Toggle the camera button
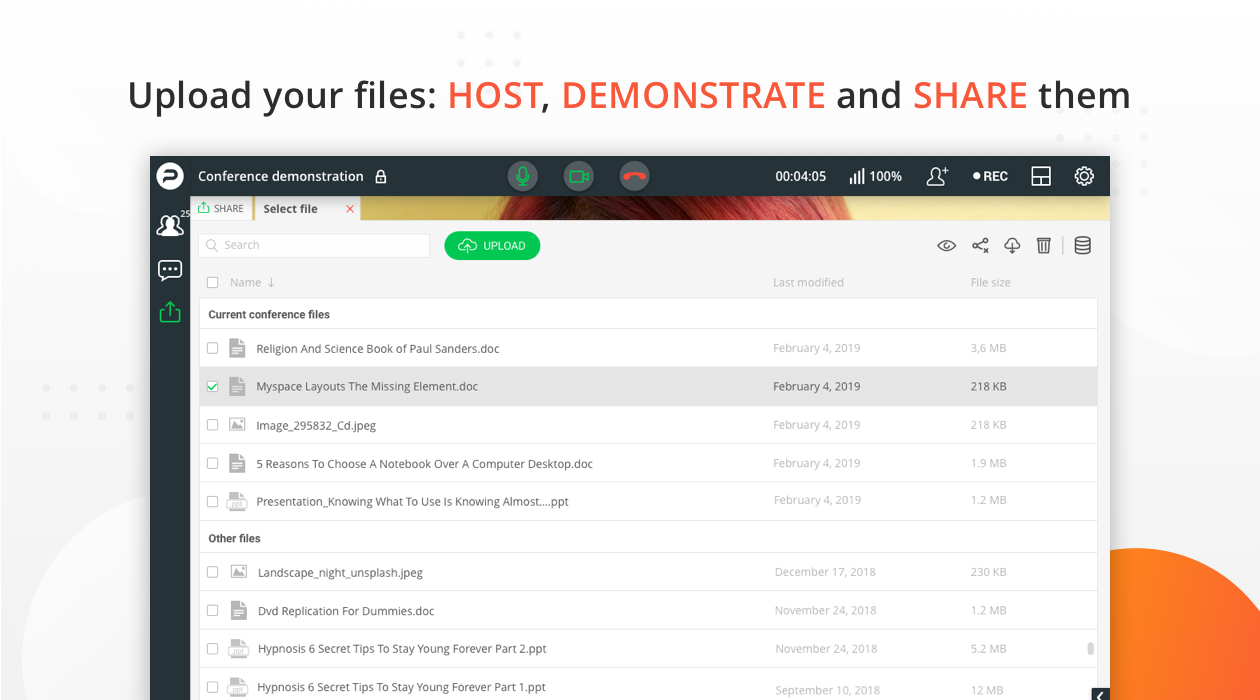The width and height of the screenshot is (1260, 700). click(x=578, y=177)
